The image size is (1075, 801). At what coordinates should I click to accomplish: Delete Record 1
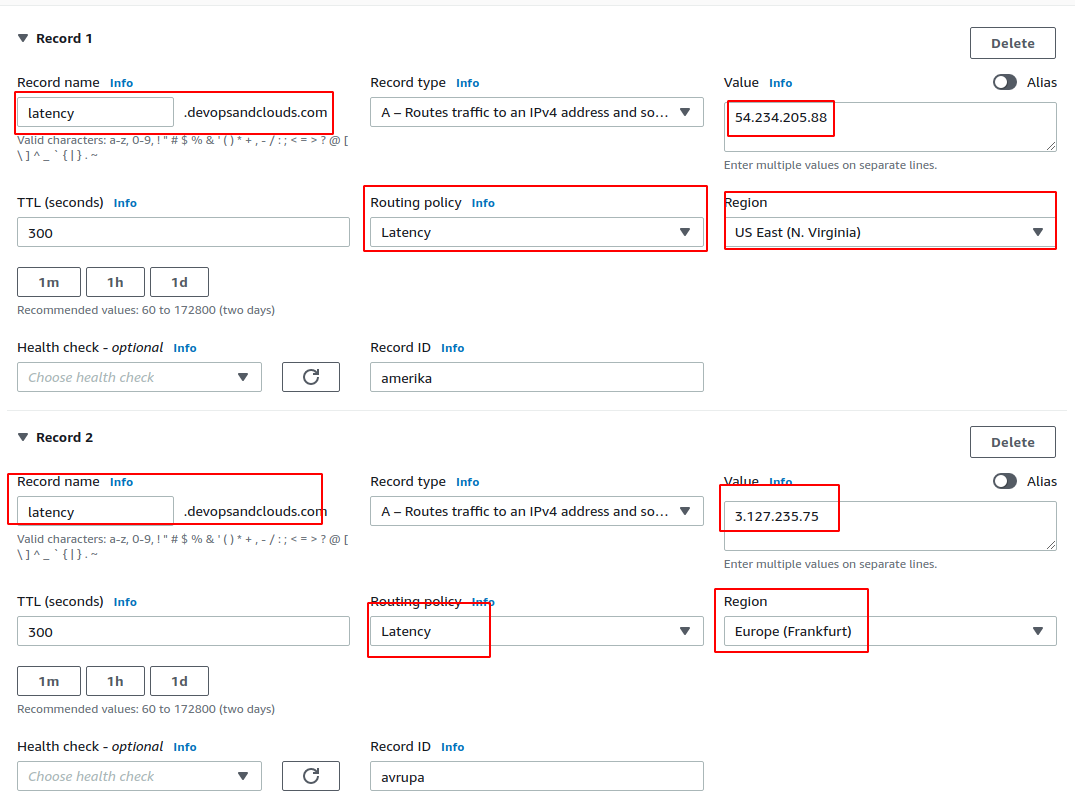click(x=1012, y=44)
